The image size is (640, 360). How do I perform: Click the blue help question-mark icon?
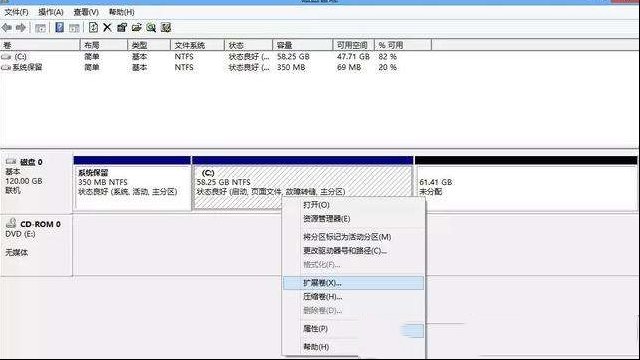pos(60,27)
